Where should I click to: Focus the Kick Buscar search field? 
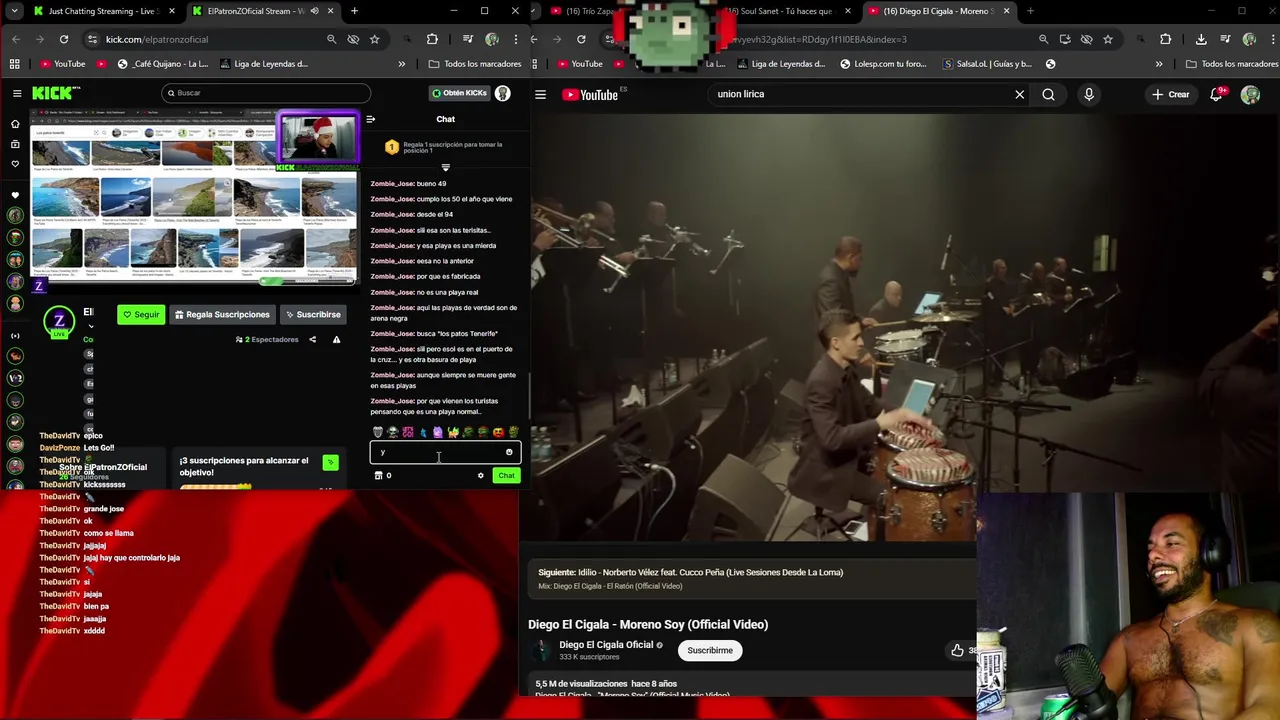tap(266, 93)
